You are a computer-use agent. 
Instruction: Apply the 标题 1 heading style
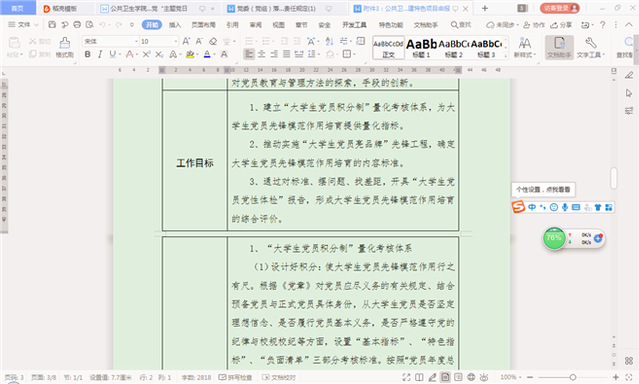pos(421,48)
